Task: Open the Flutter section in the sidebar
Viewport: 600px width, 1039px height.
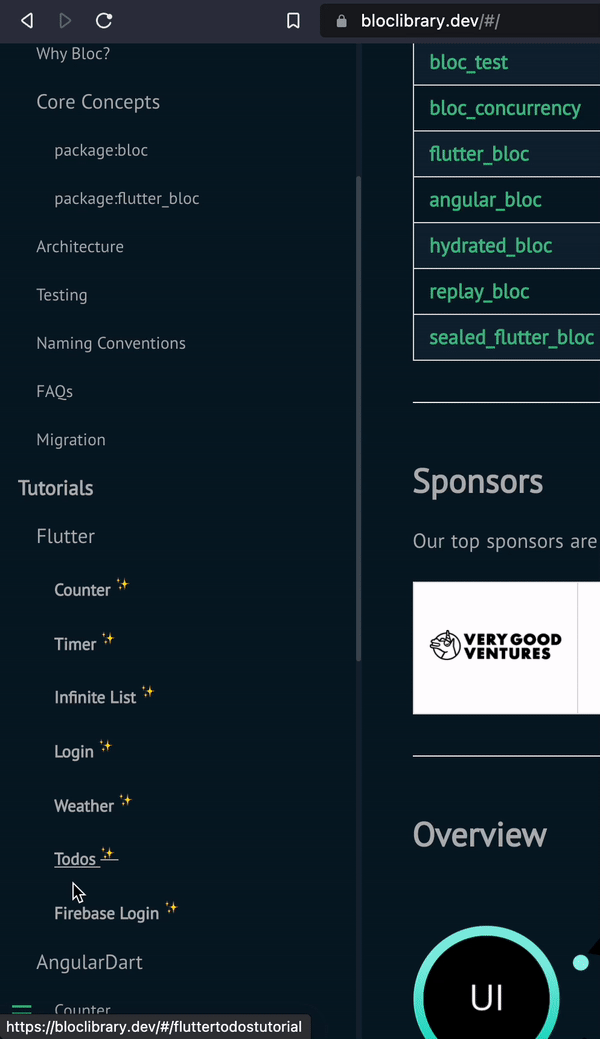Action: pyautogui.click(x=65, y=536)
